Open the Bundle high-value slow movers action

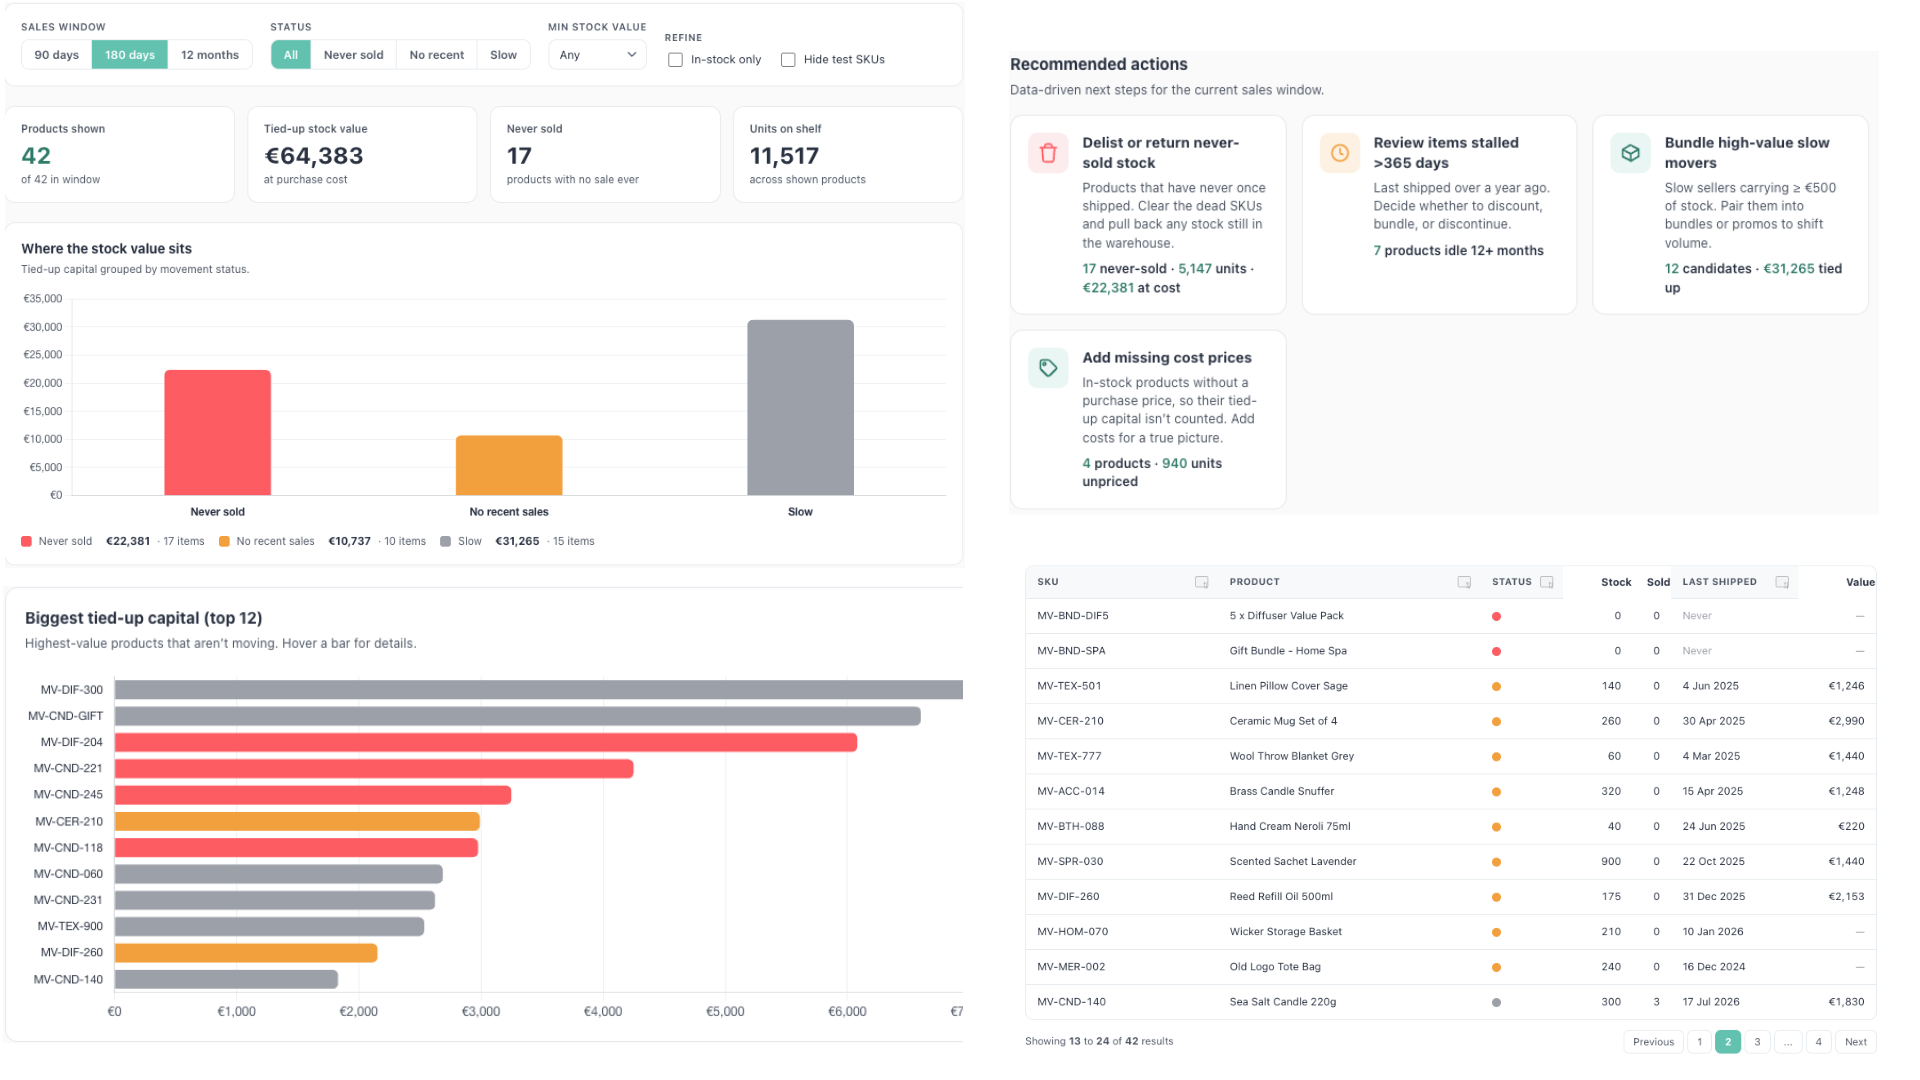pos(1730,215)
